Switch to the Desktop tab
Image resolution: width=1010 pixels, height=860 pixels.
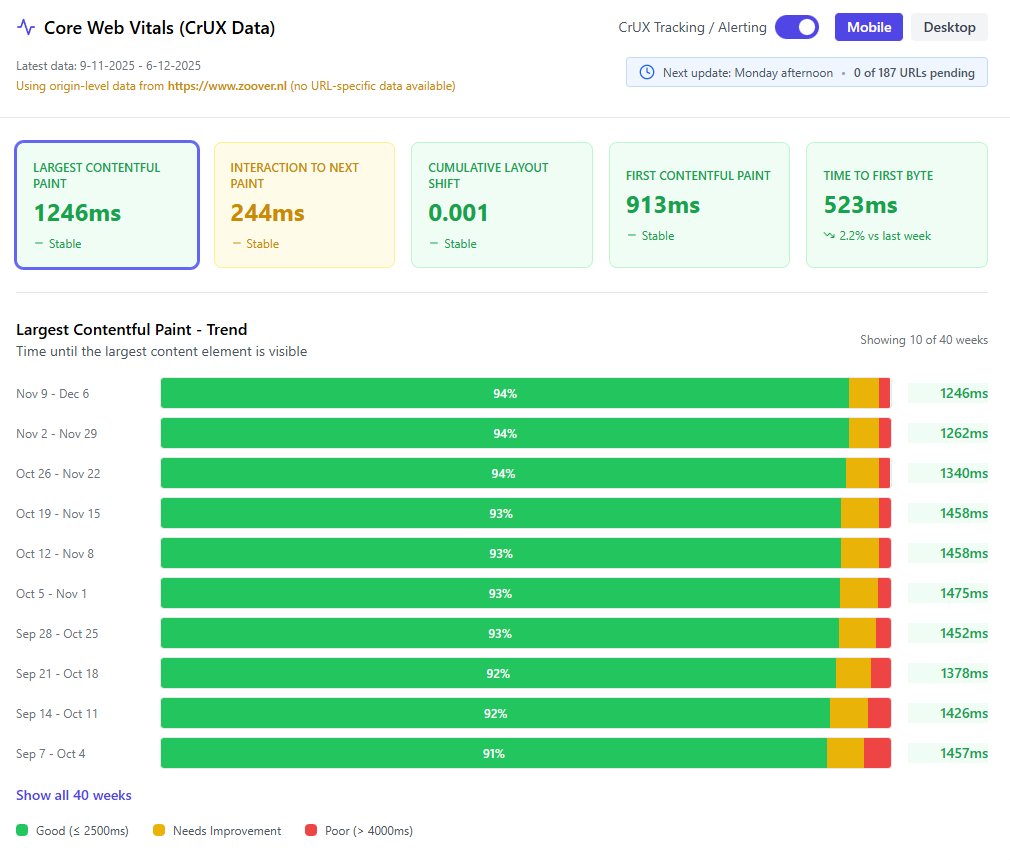pos(948,27)
